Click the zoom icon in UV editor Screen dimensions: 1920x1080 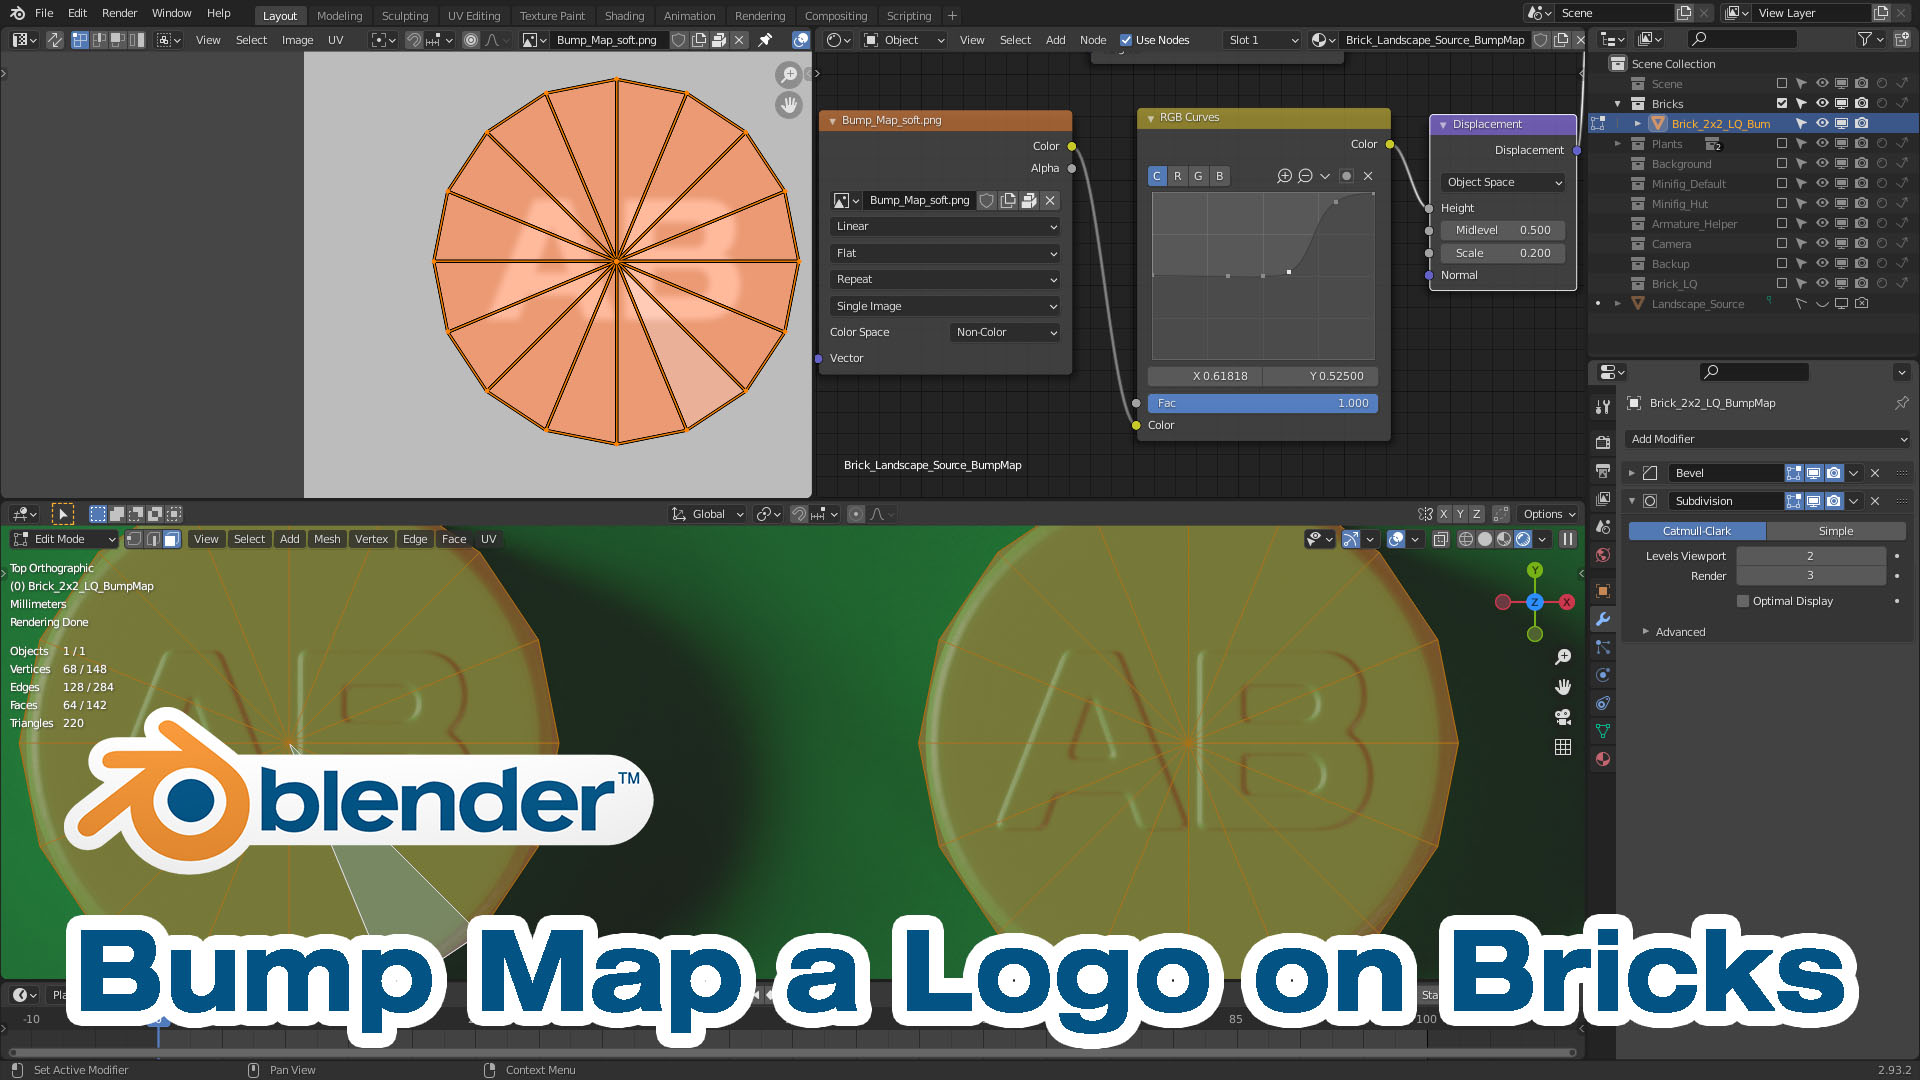pyautogui.click(x=789, y=75)
